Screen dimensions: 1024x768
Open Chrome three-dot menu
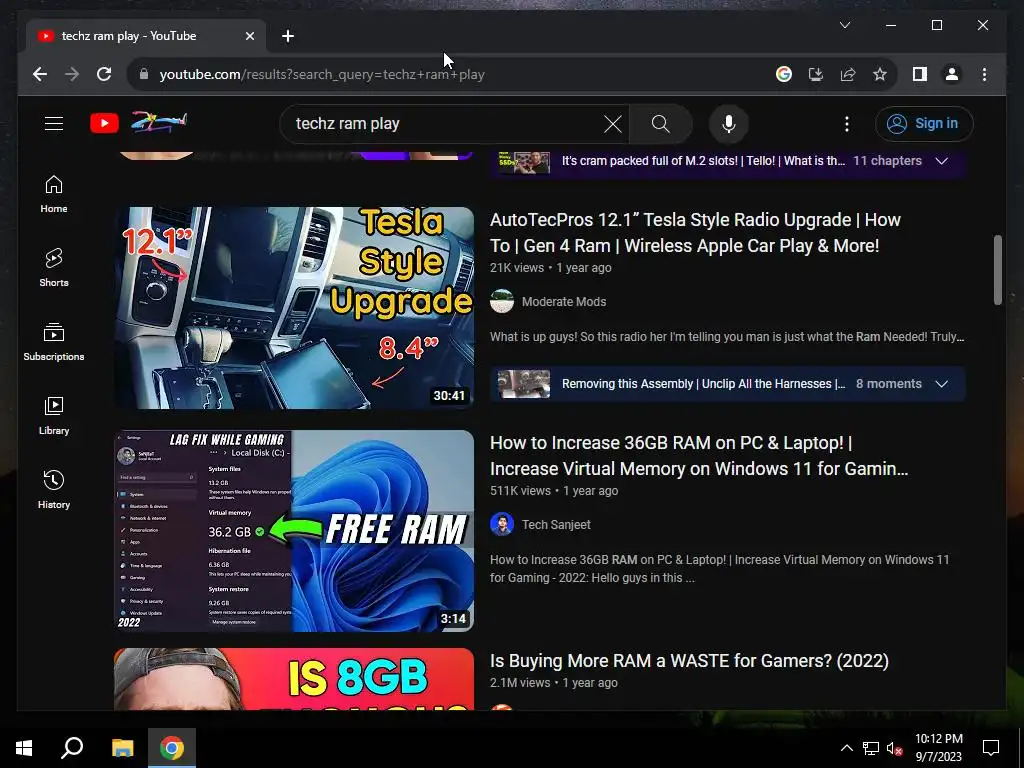984,74
